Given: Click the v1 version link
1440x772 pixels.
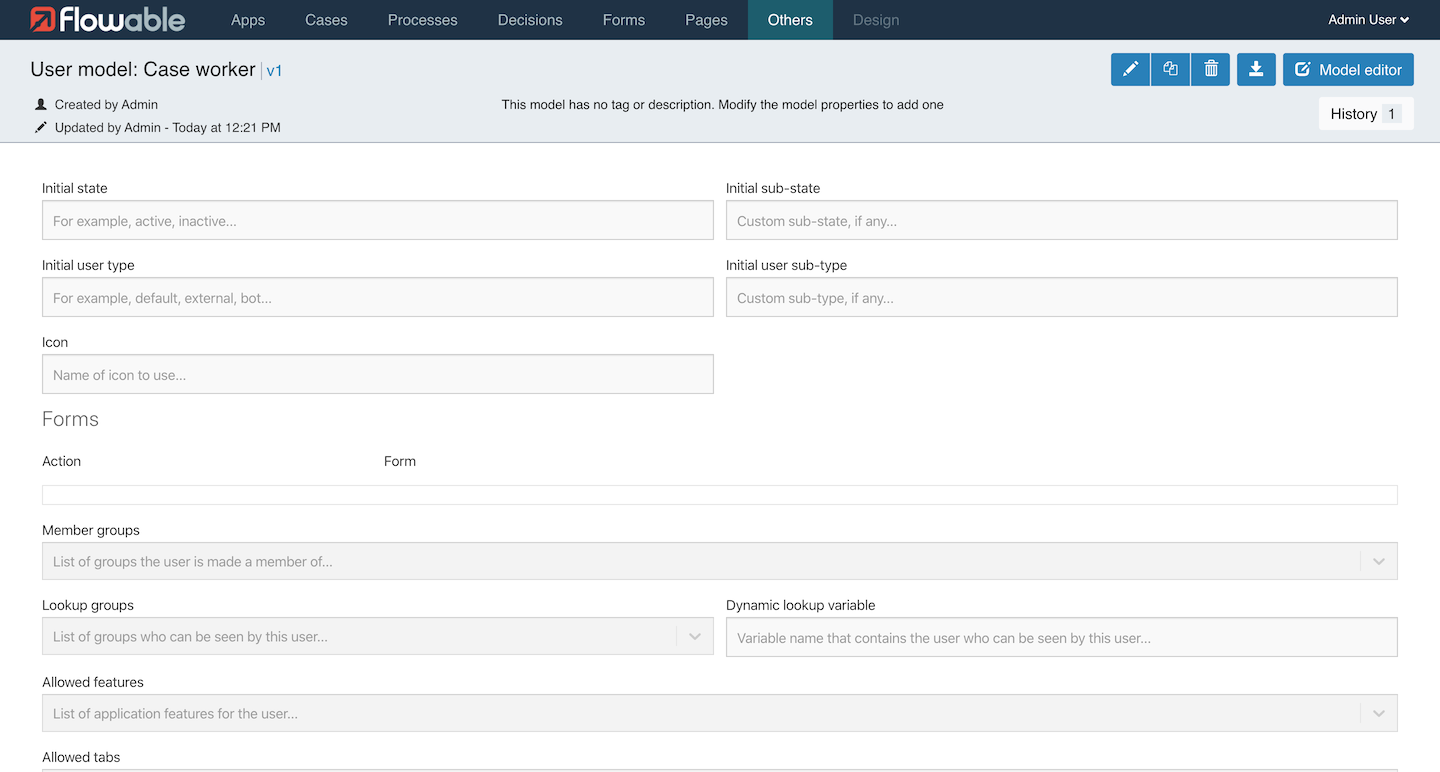Looking at the screenshot, I should pos(274,71).
